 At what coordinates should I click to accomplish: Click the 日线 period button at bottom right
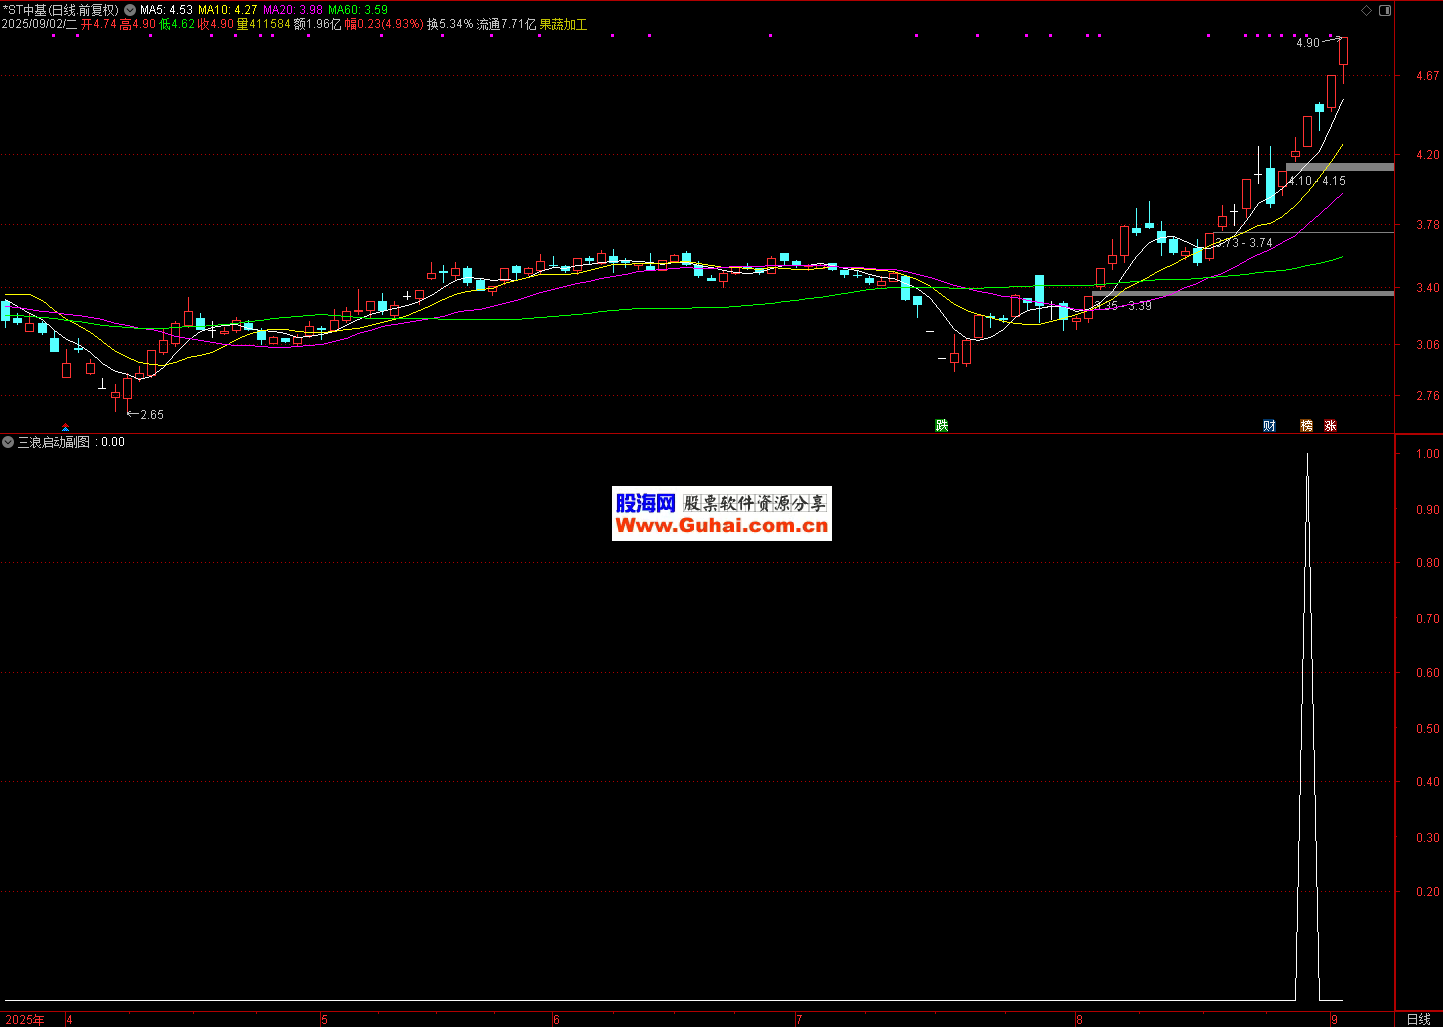click(1418, 1019)
